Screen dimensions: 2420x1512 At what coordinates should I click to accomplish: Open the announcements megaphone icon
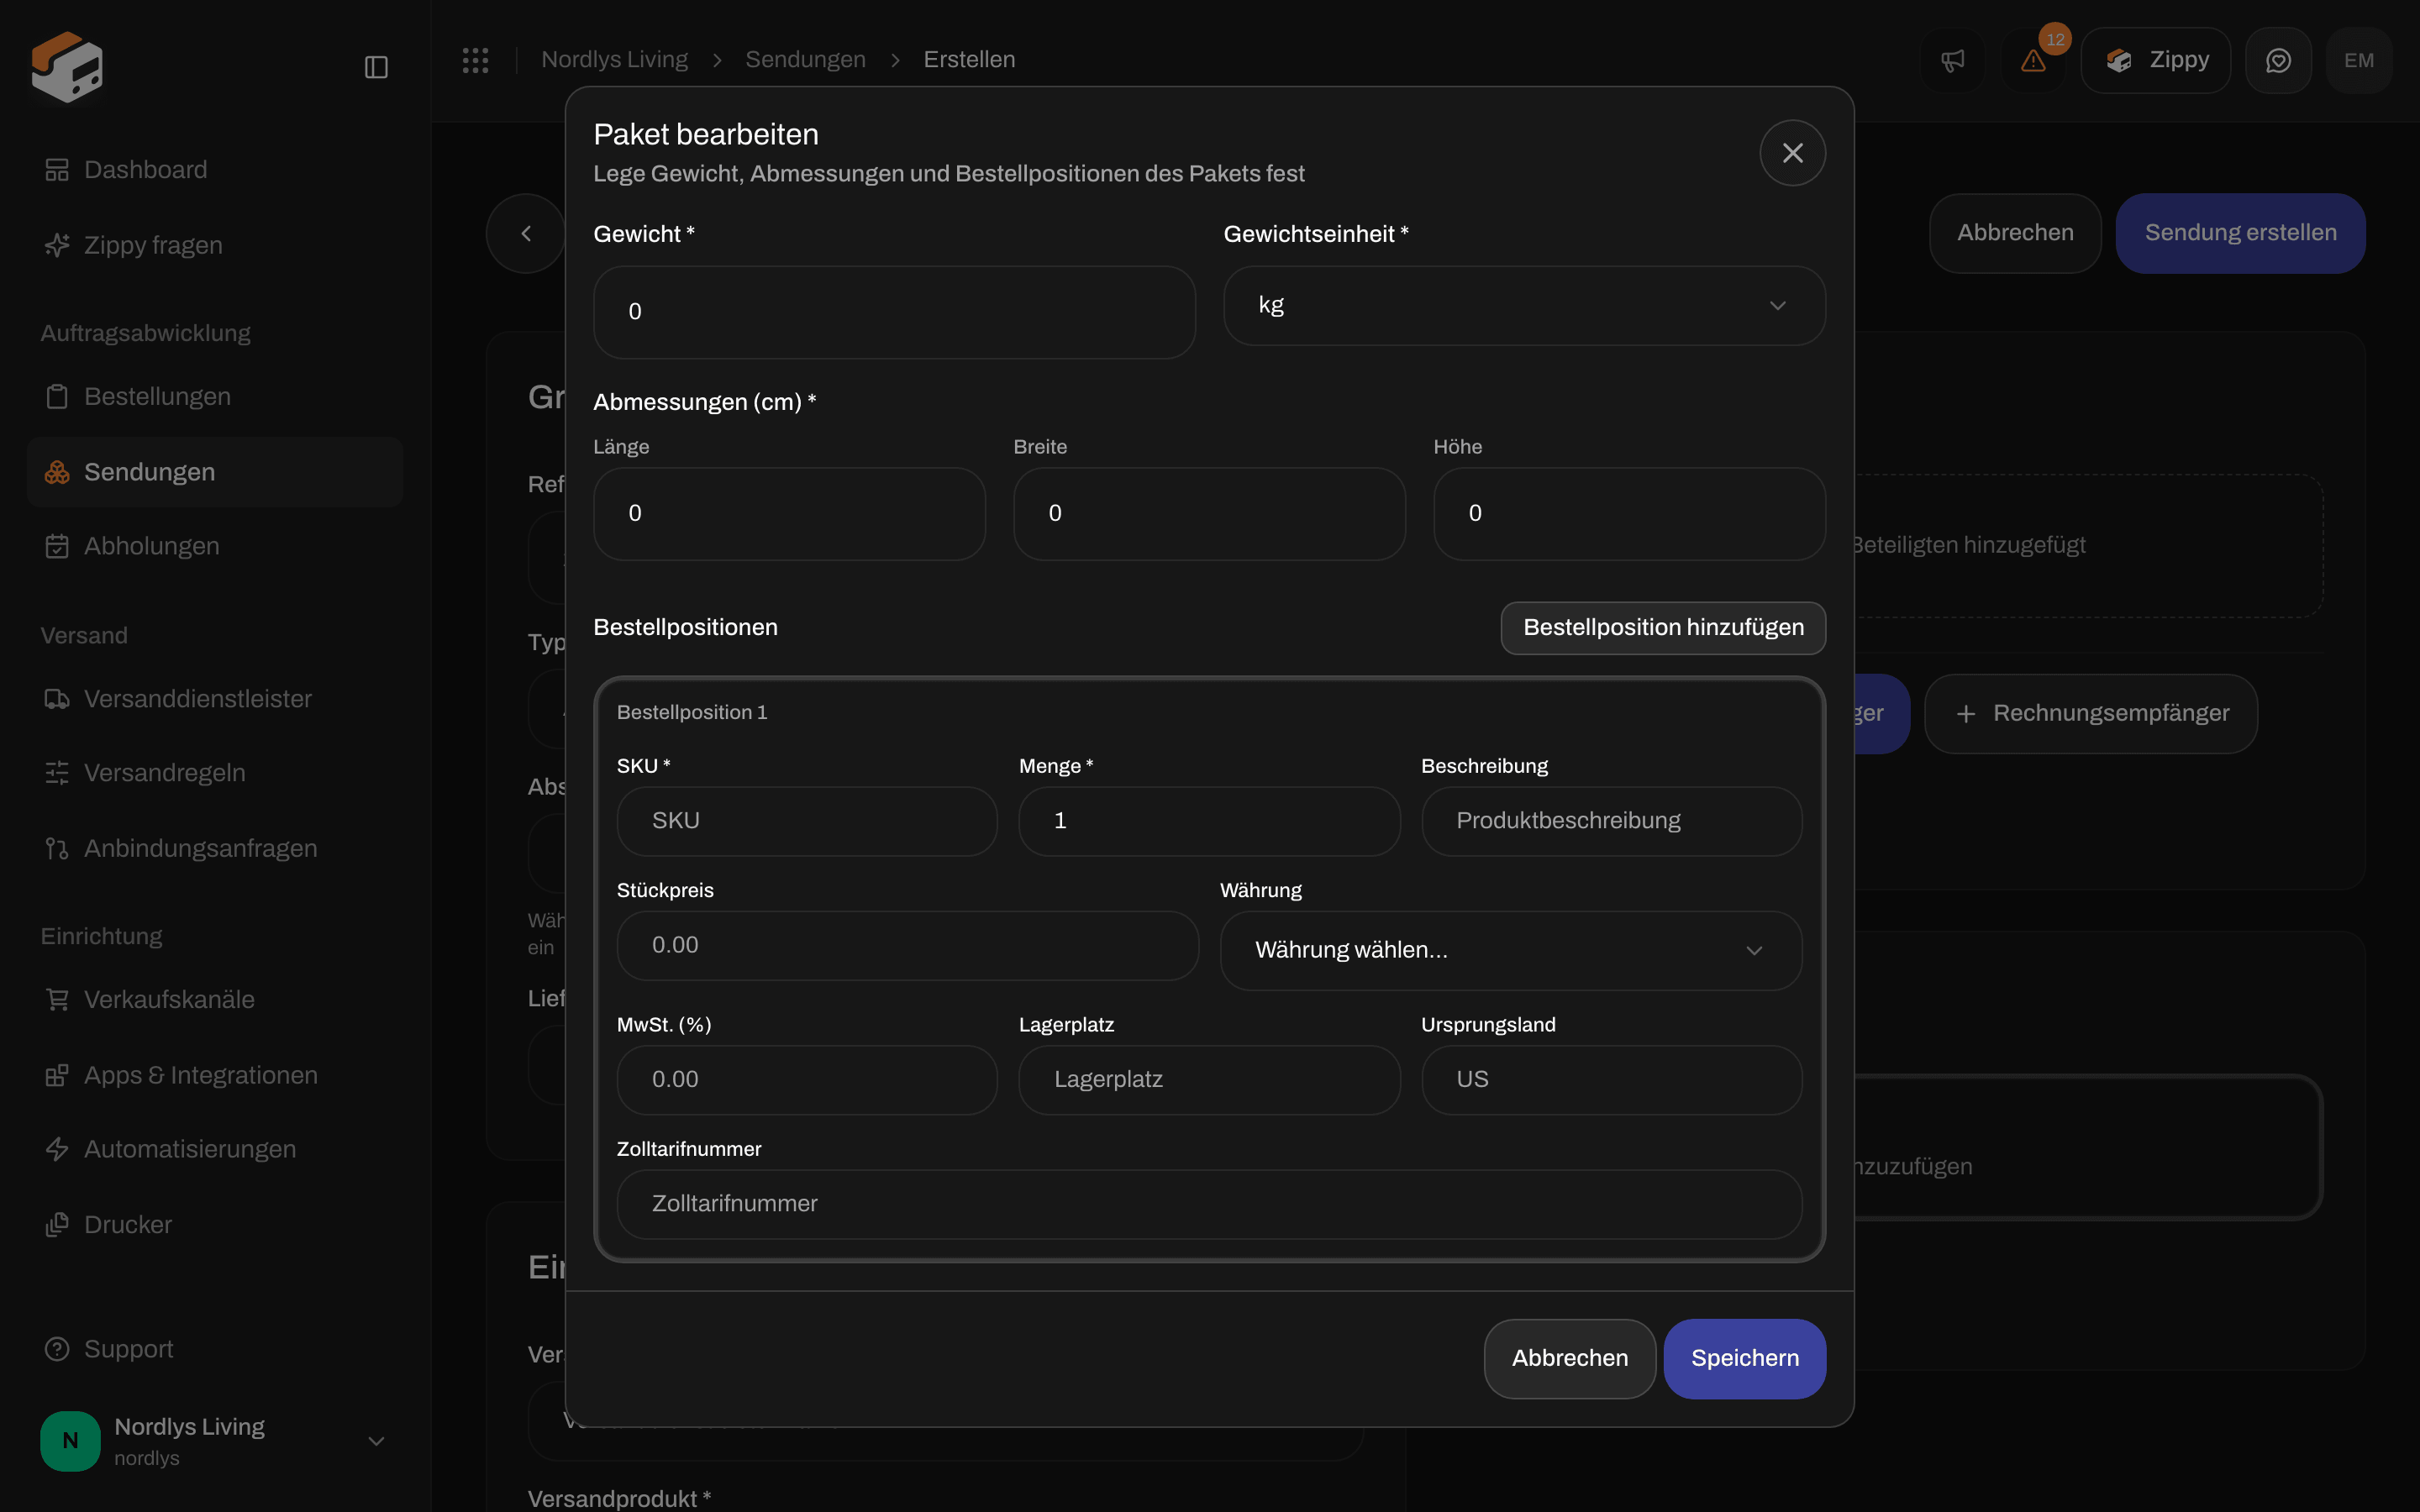pos(1952,60)
